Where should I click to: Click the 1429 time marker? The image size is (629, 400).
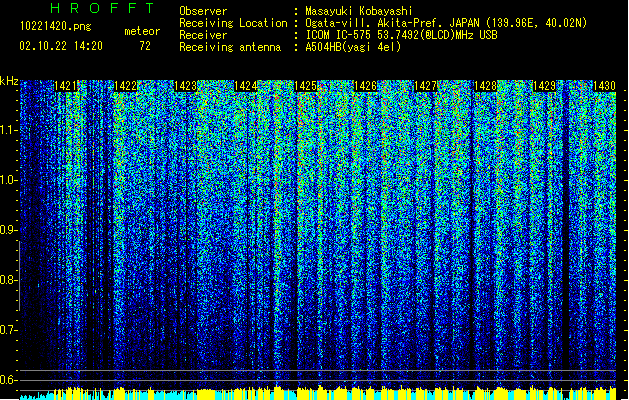pyautogui.click(x=544, y=86)
